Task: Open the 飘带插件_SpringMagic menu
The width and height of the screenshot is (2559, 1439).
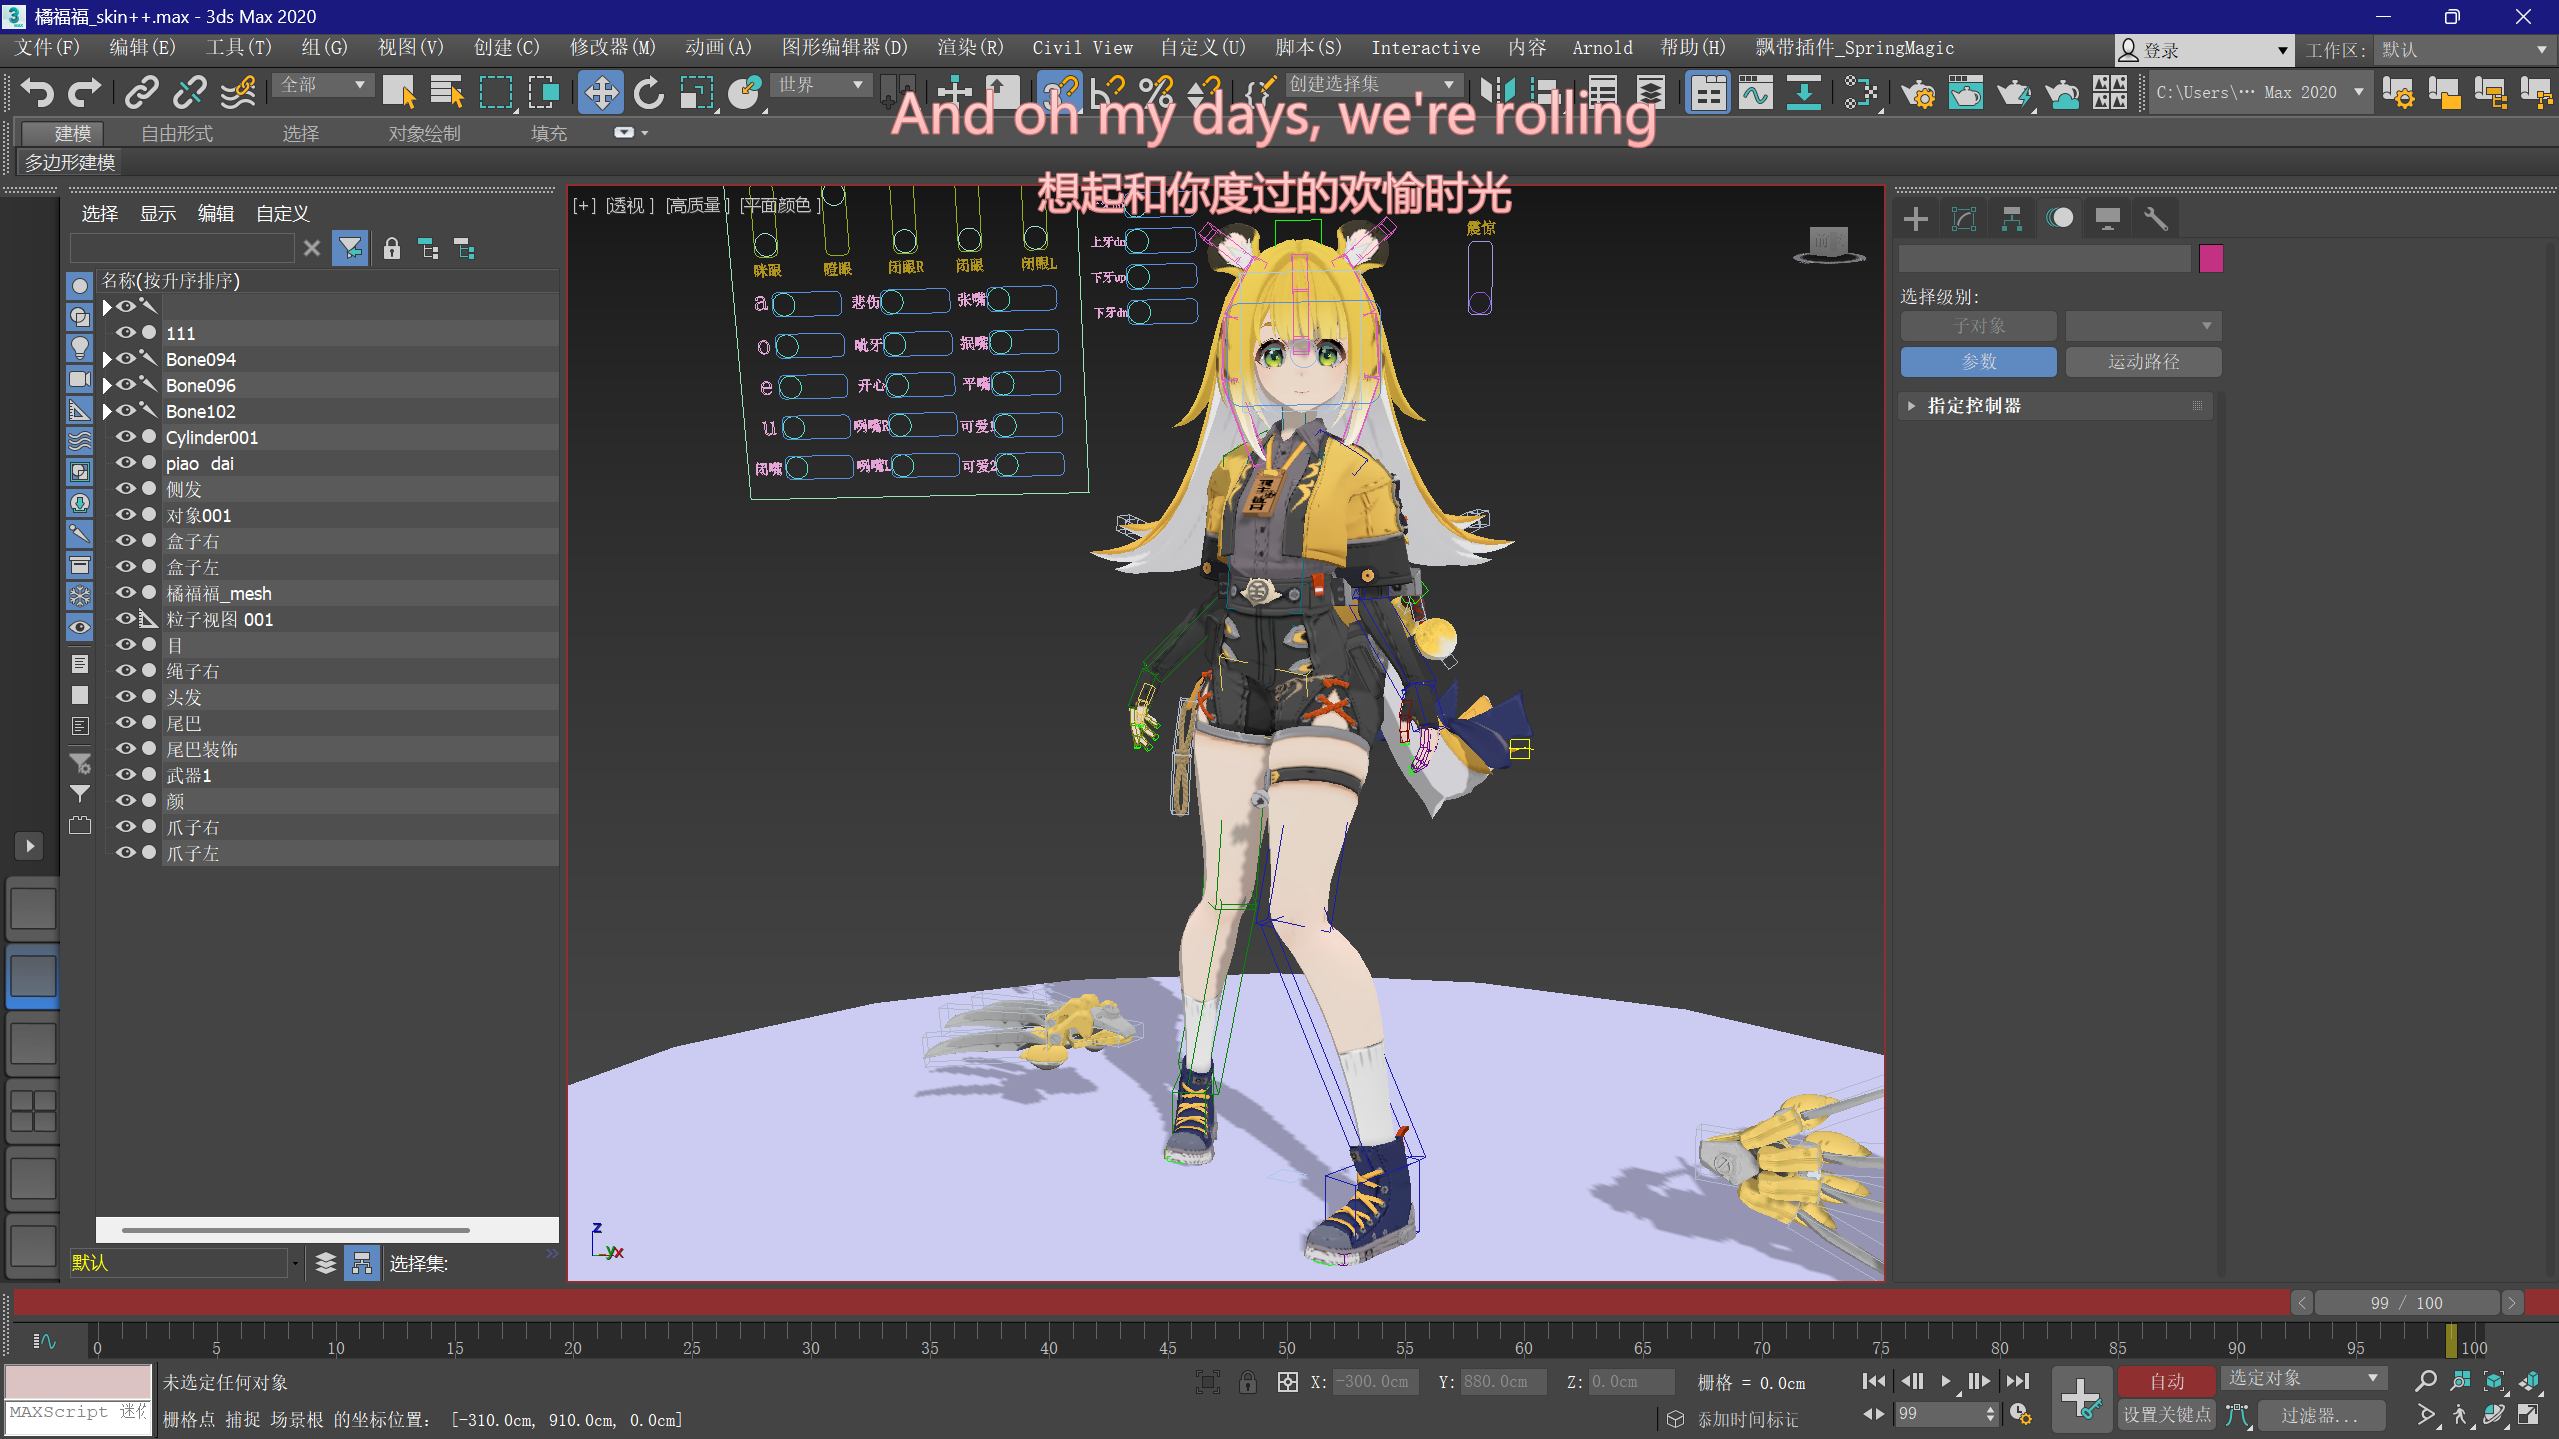Action: (x=1854, y=47)
